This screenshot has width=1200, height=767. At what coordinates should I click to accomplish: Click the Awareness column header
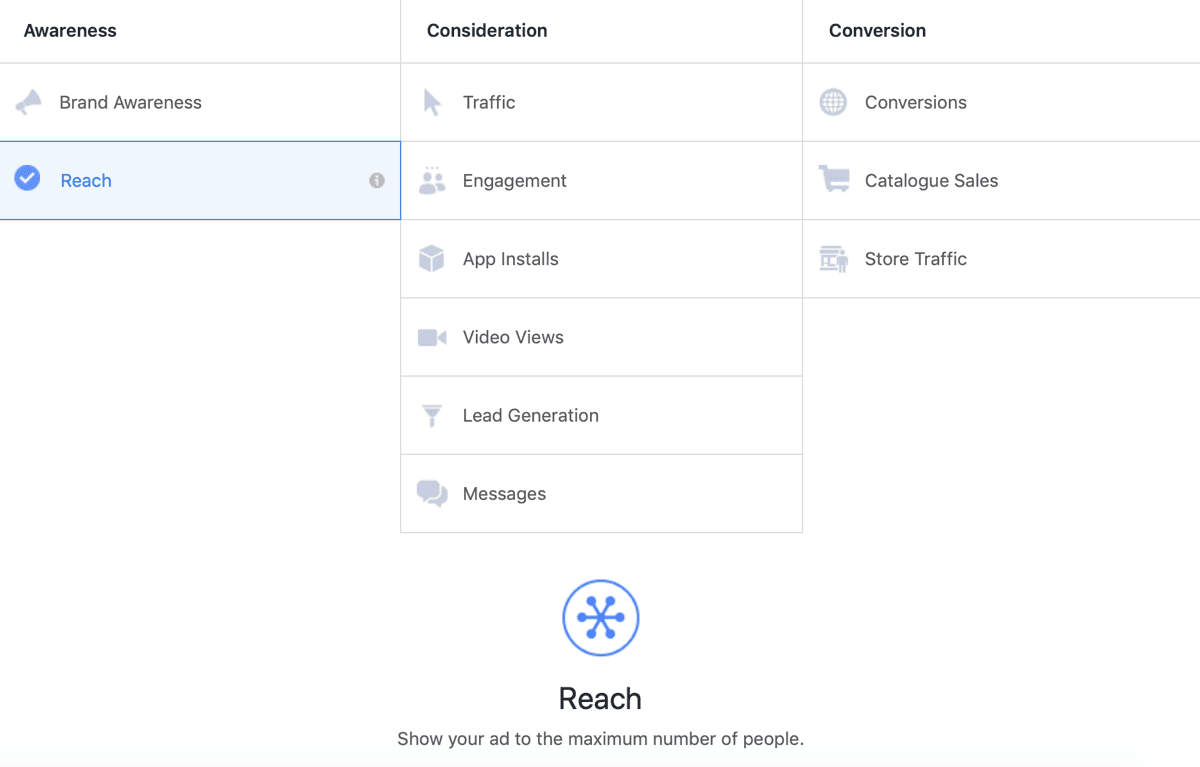(x=70, y=31)
